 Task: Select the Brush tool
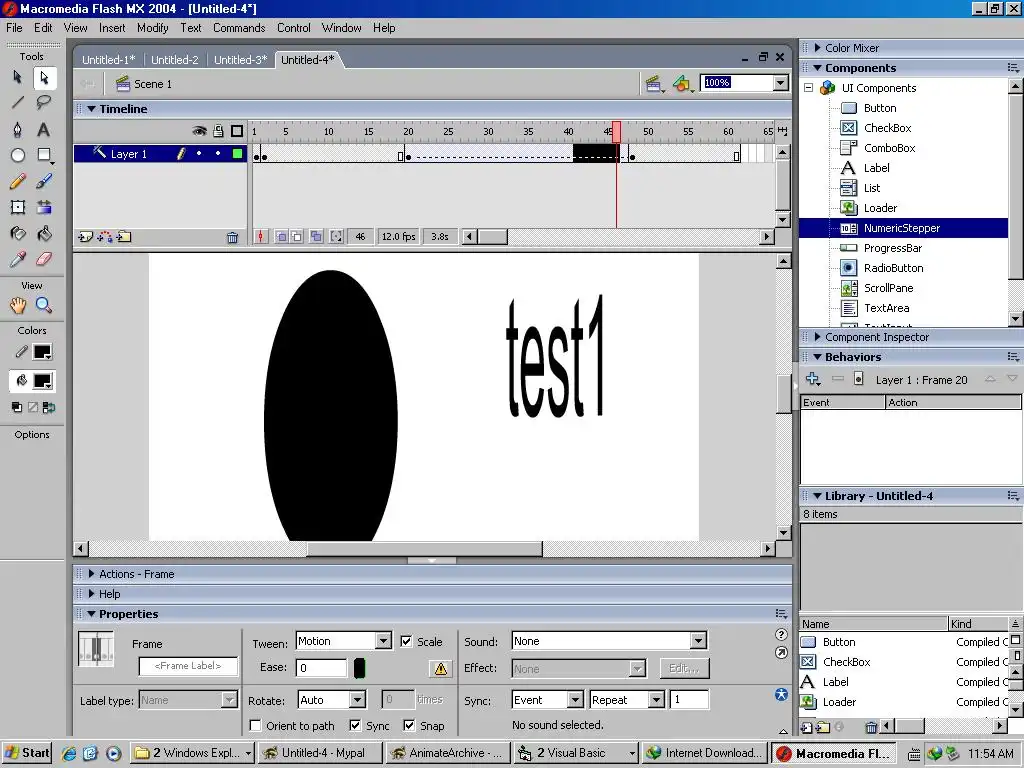click(44, 181)
